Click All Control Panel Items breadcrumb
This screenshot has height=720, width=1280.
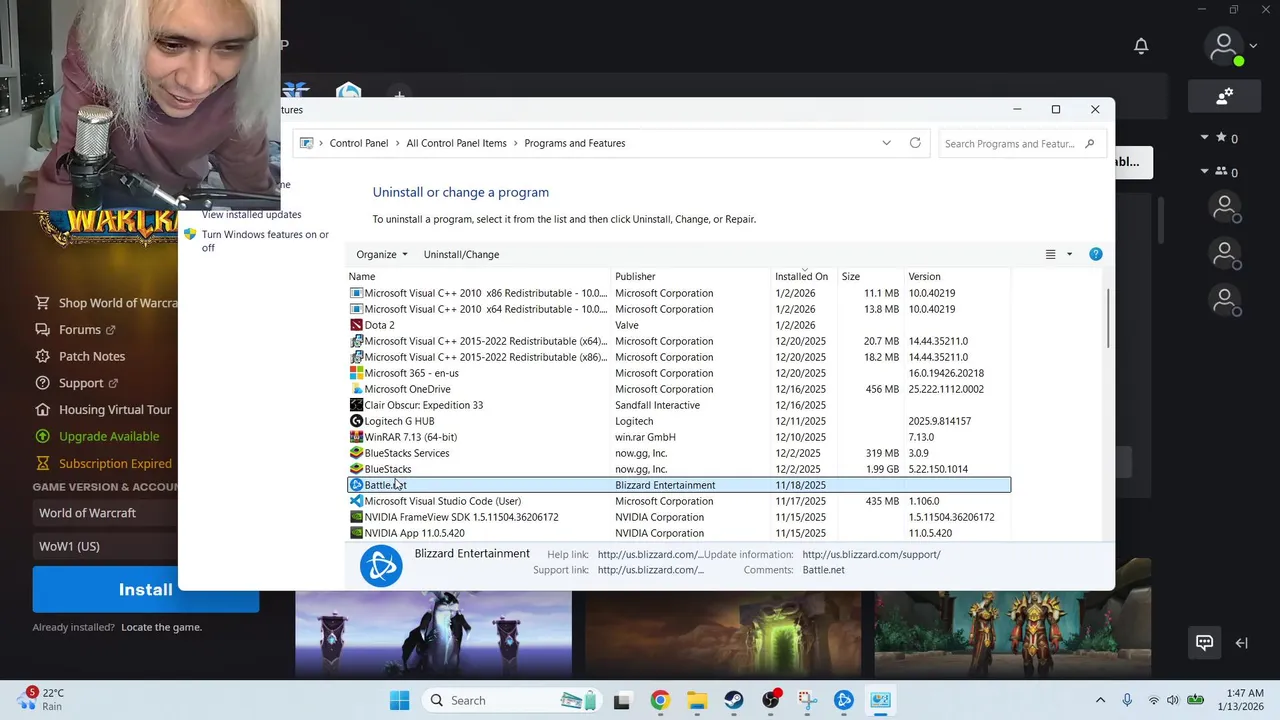click(456, 143)
